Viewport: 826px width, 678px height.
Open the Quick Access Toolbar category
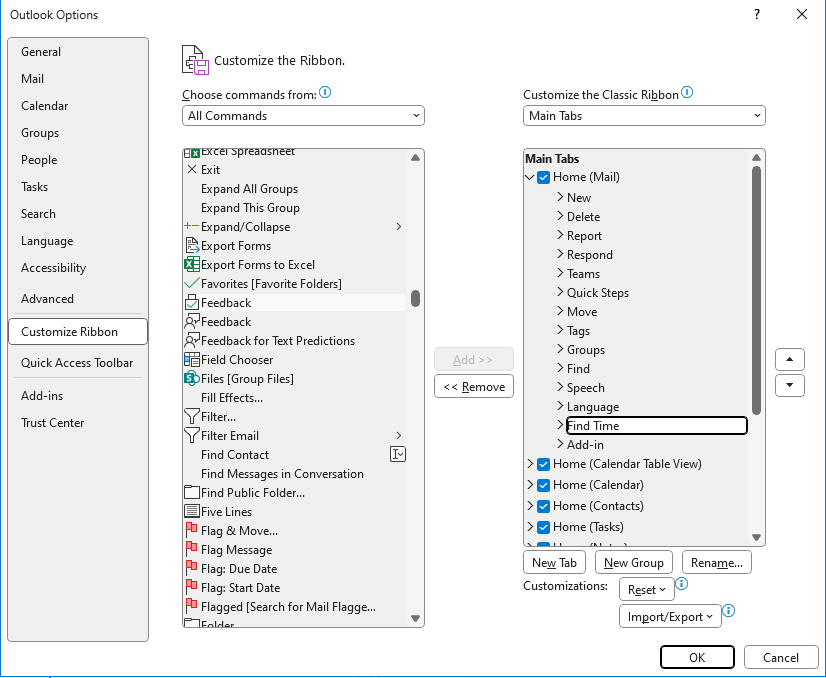point(78,362)
